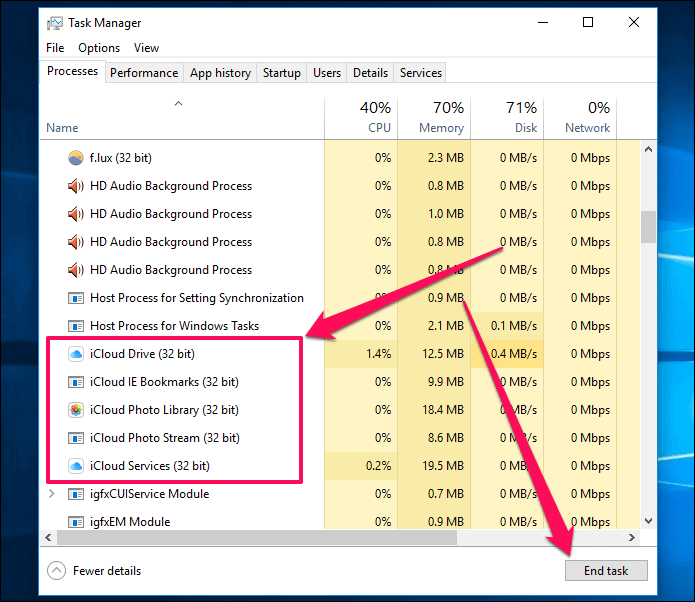Collapse view with Fewer details chevron

point(56,571)
